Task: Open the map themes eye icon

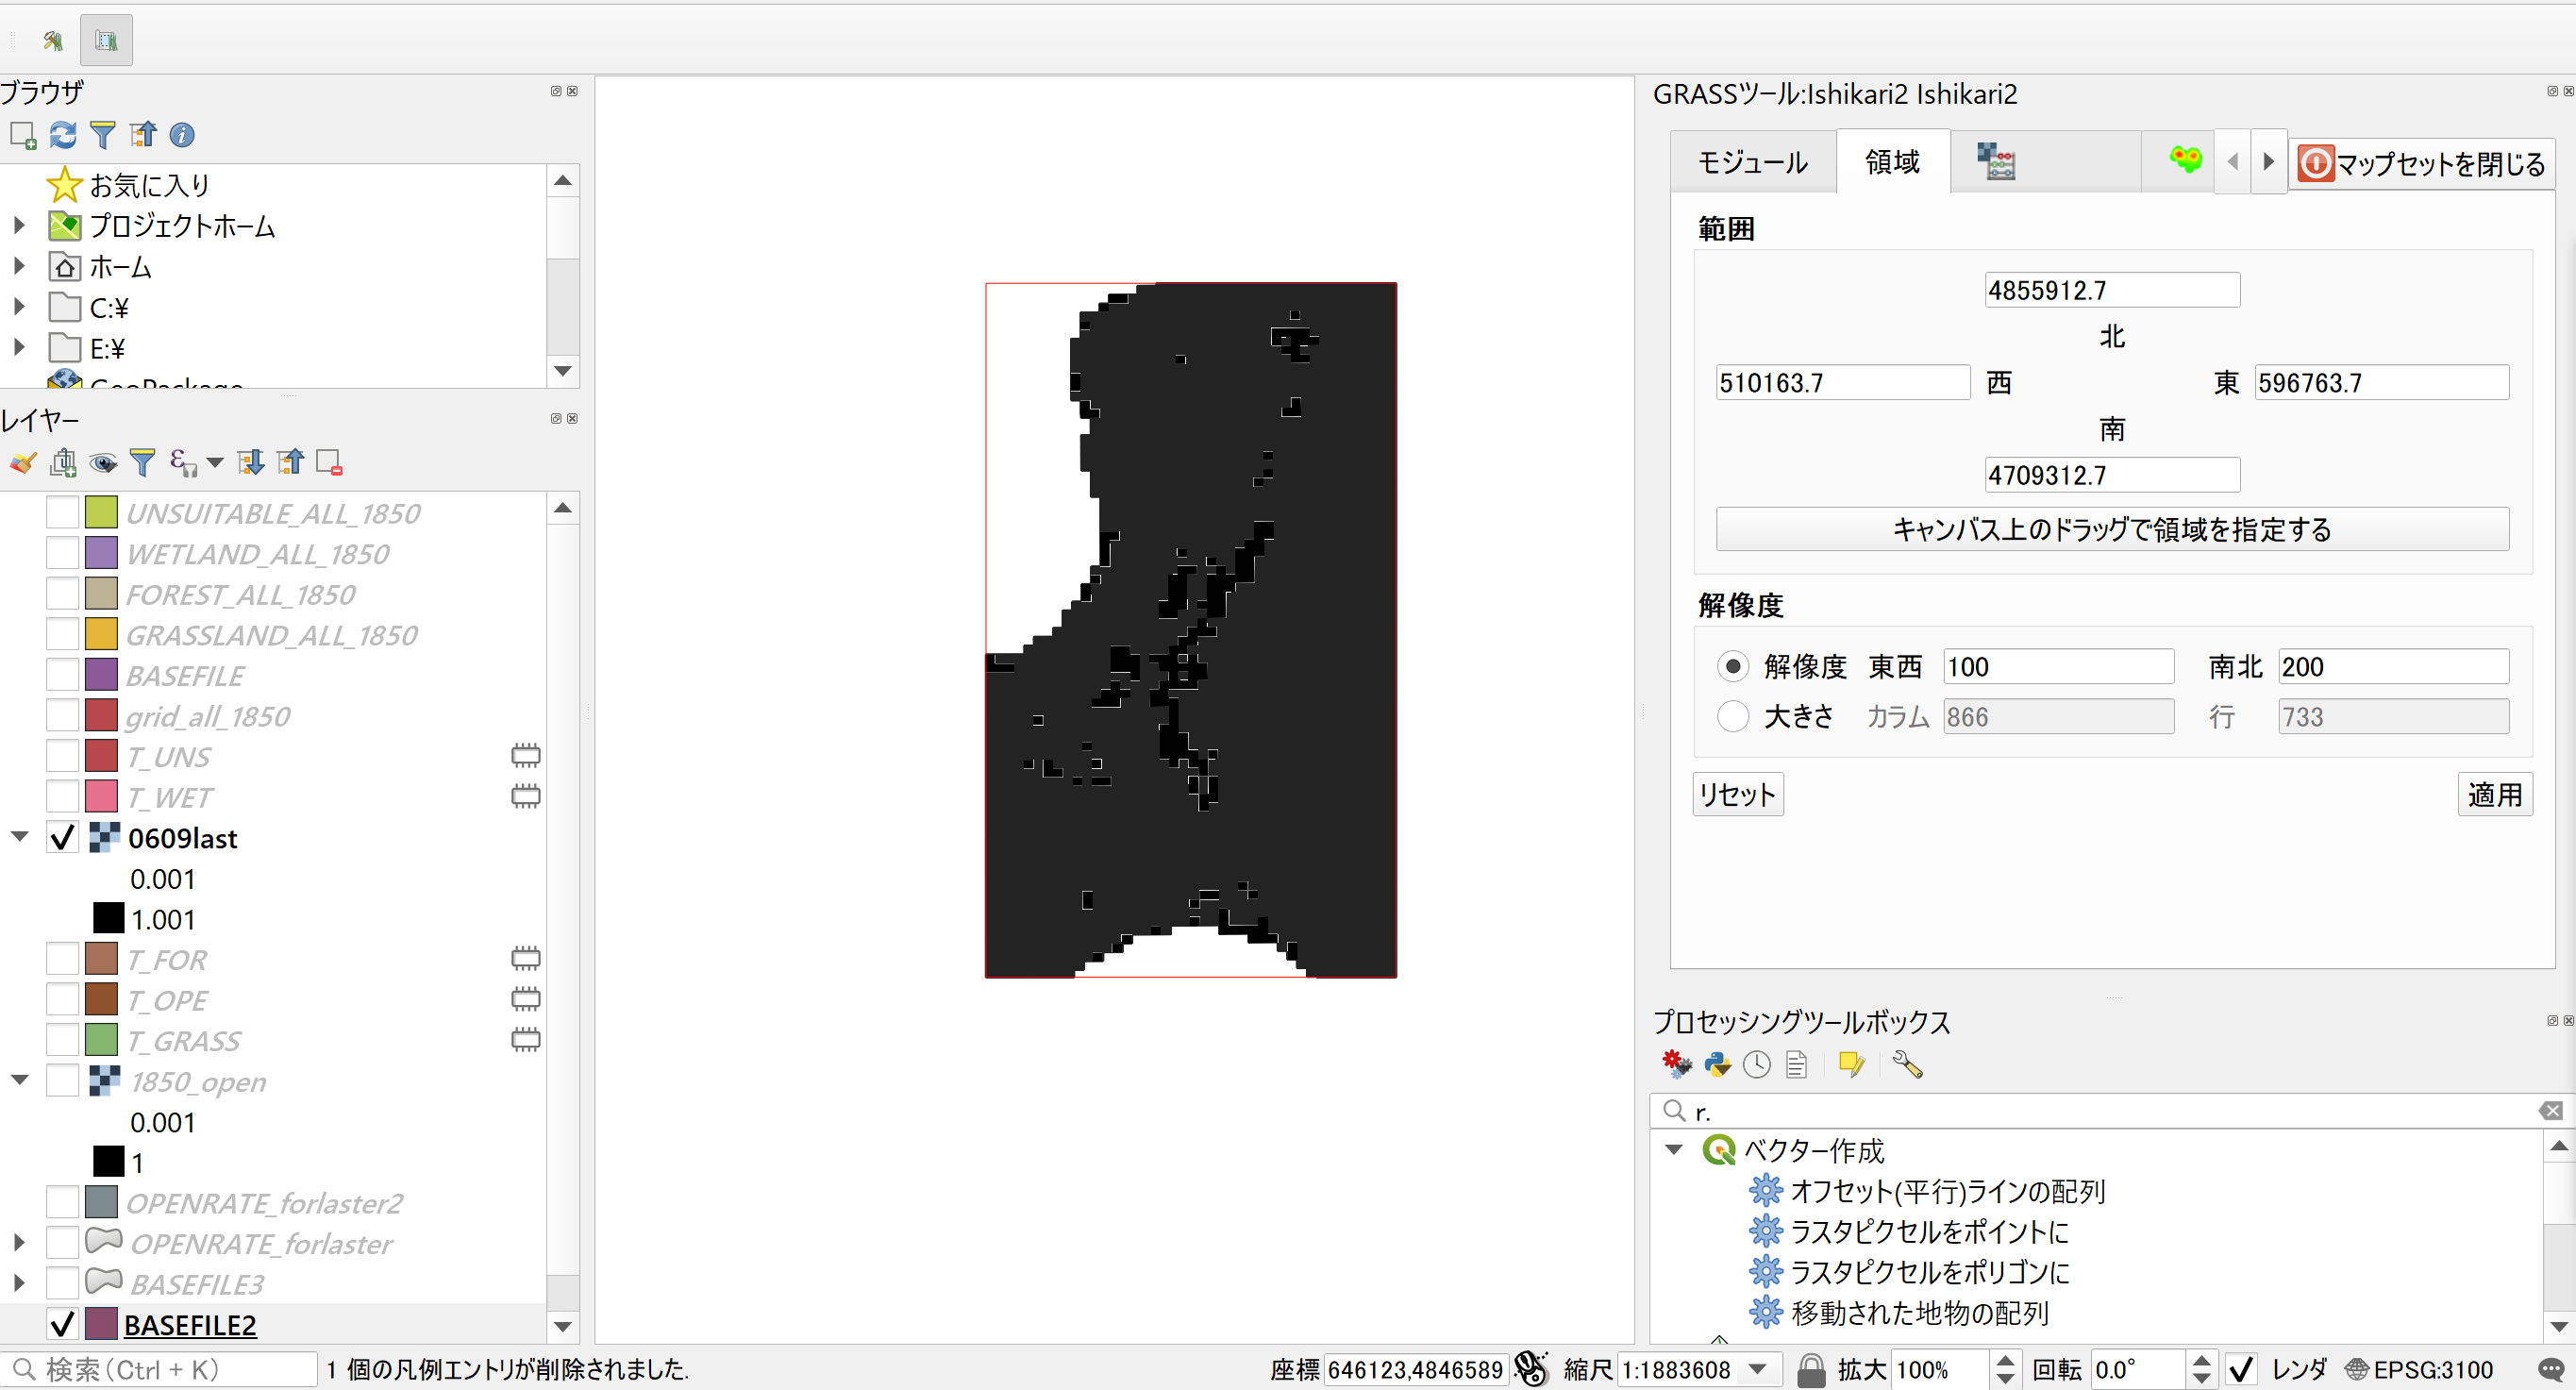Action: point(103,462)
